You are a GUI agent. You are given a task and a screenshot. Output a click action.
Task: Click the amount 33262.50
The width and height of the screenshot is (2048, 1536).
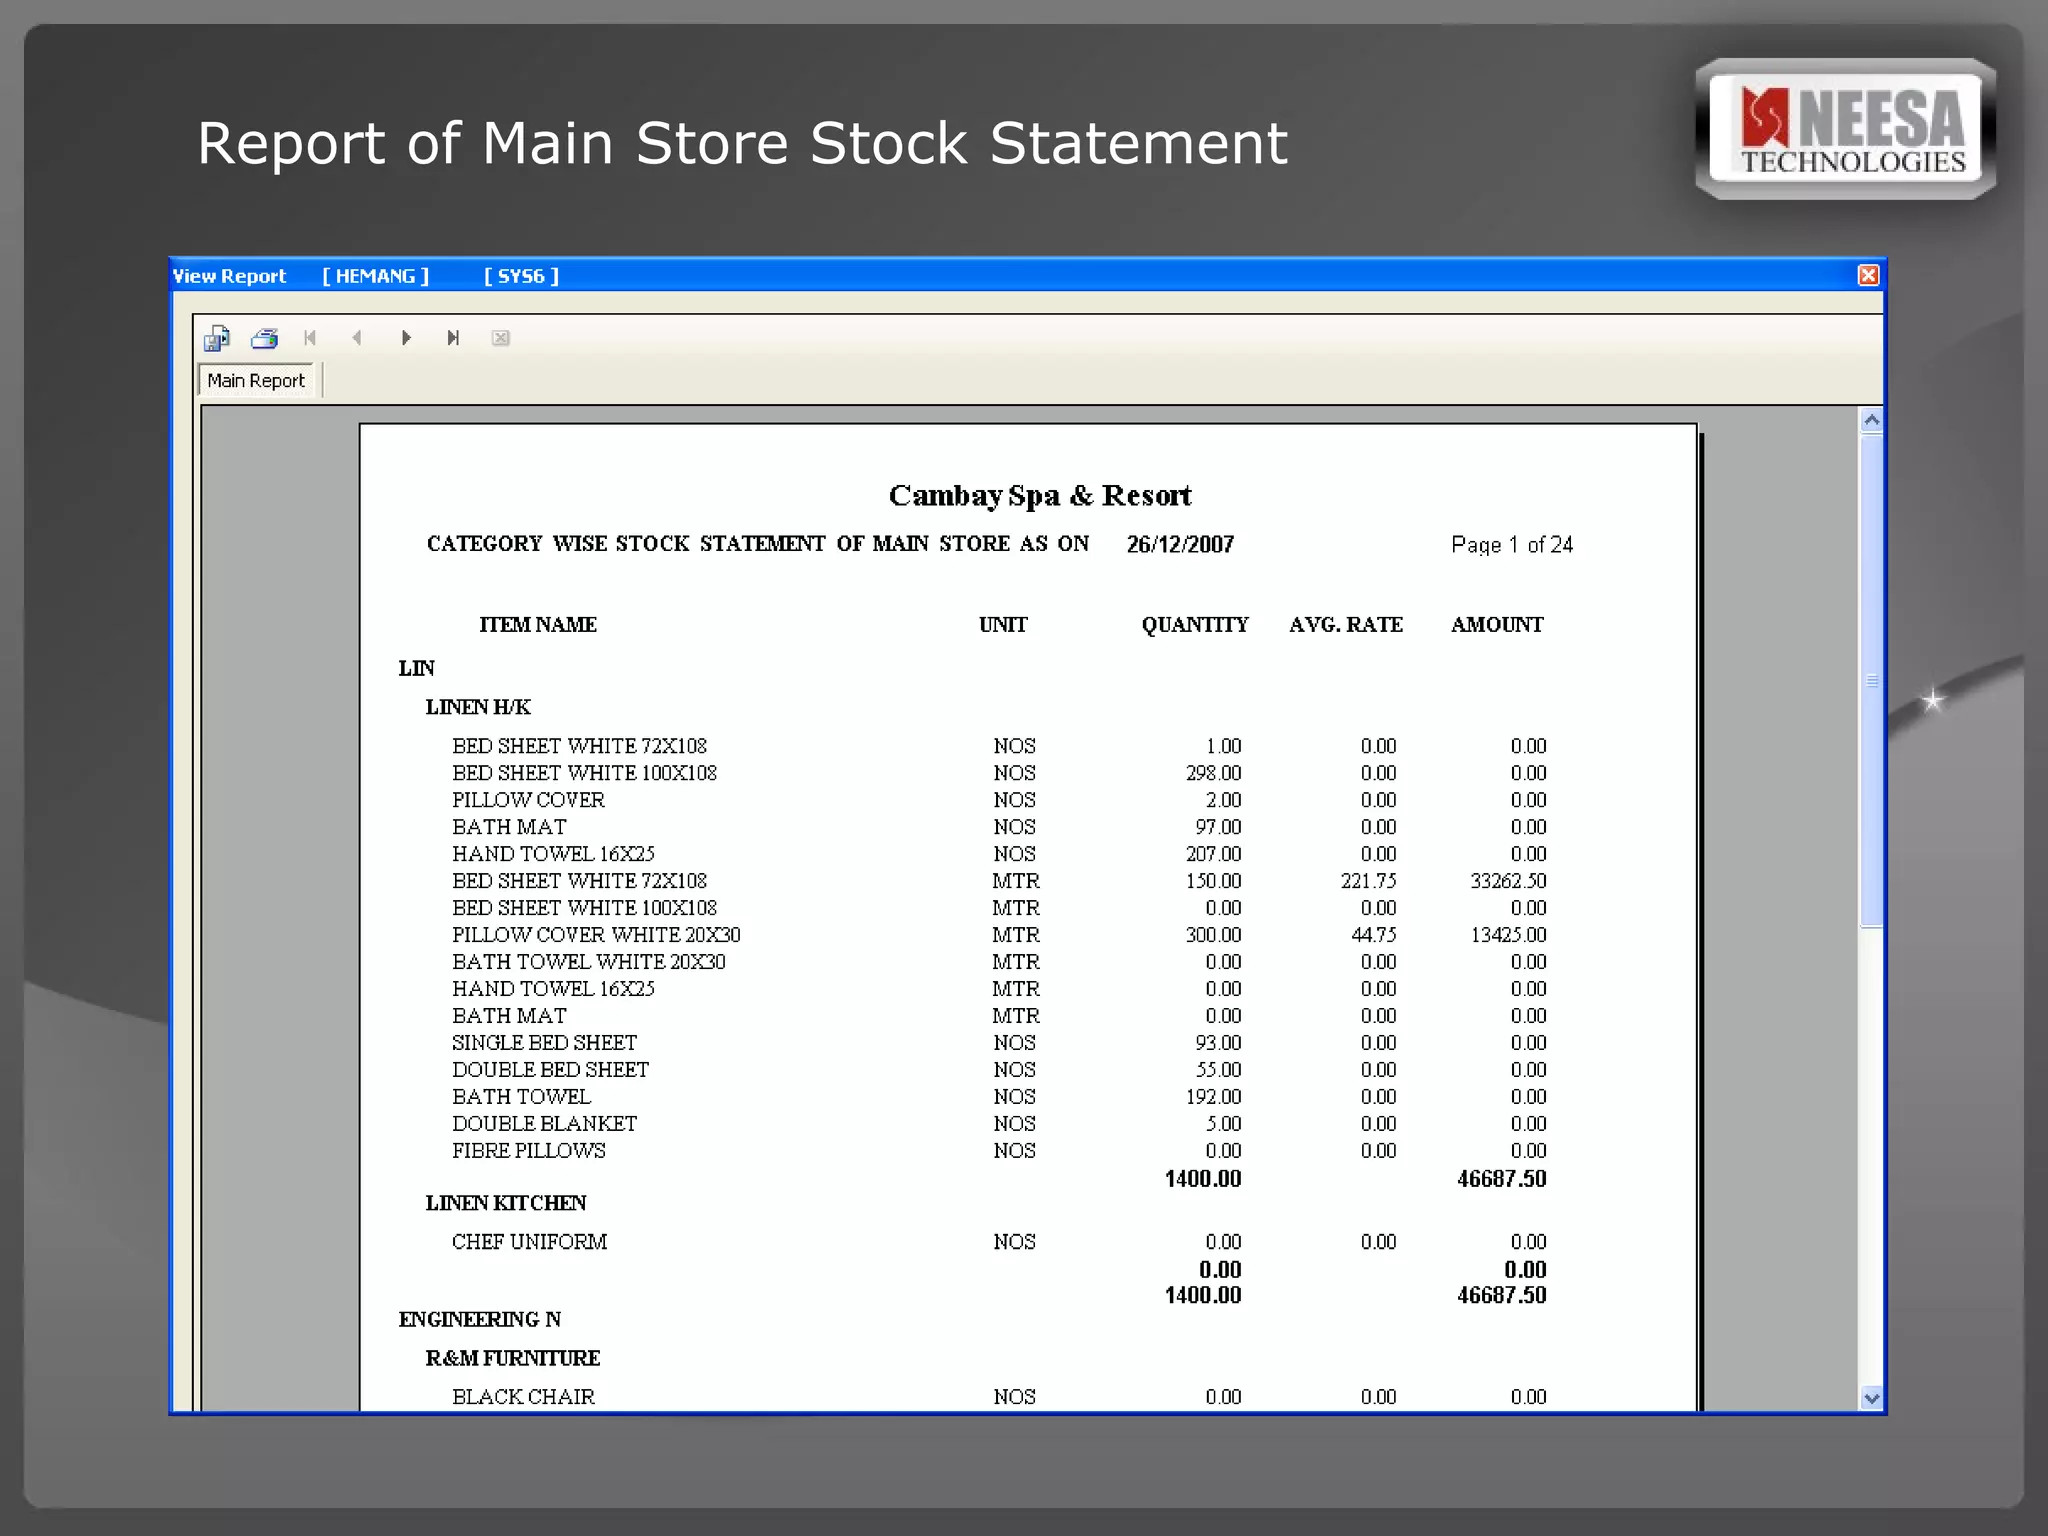[1508, 881]
